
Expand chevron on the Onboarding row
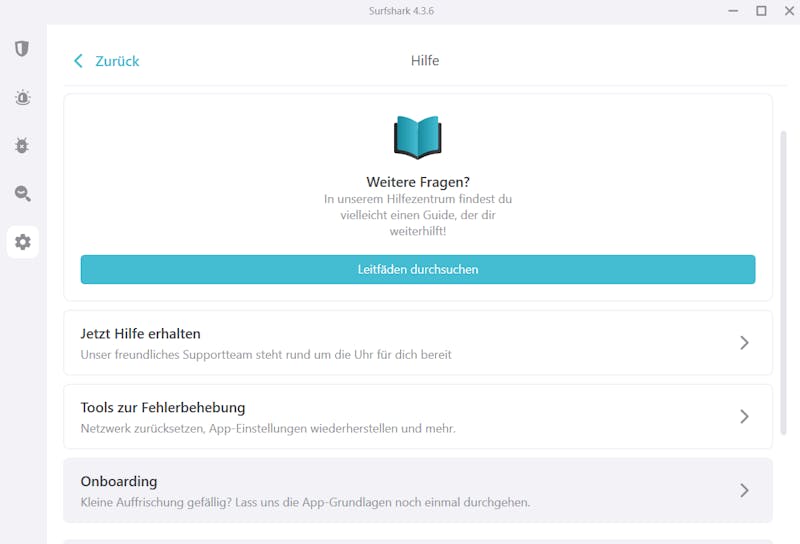pos(744,490)
